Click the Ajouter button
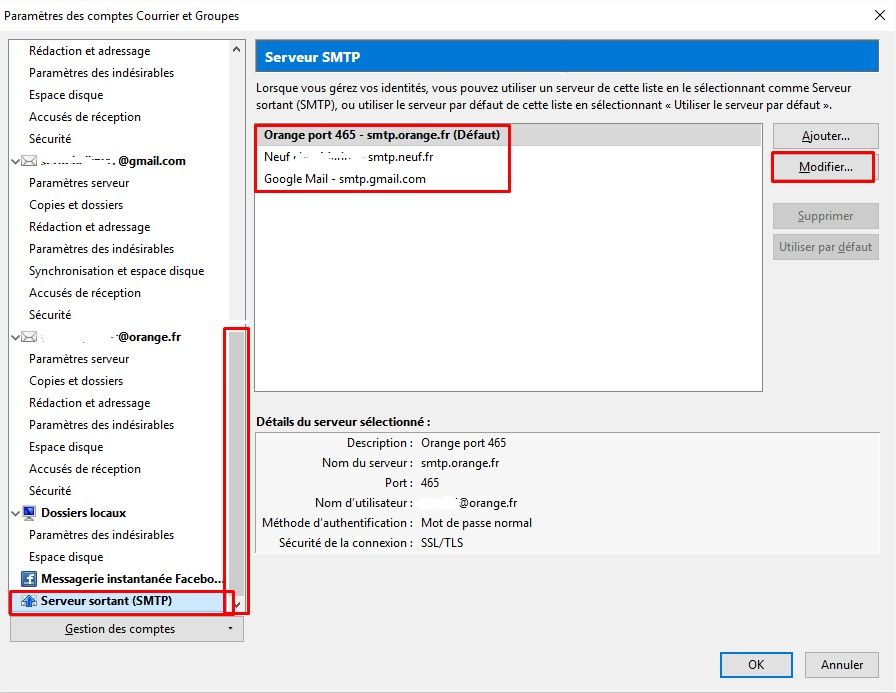The width and height of the screenshot is (896, 693). 824,135
